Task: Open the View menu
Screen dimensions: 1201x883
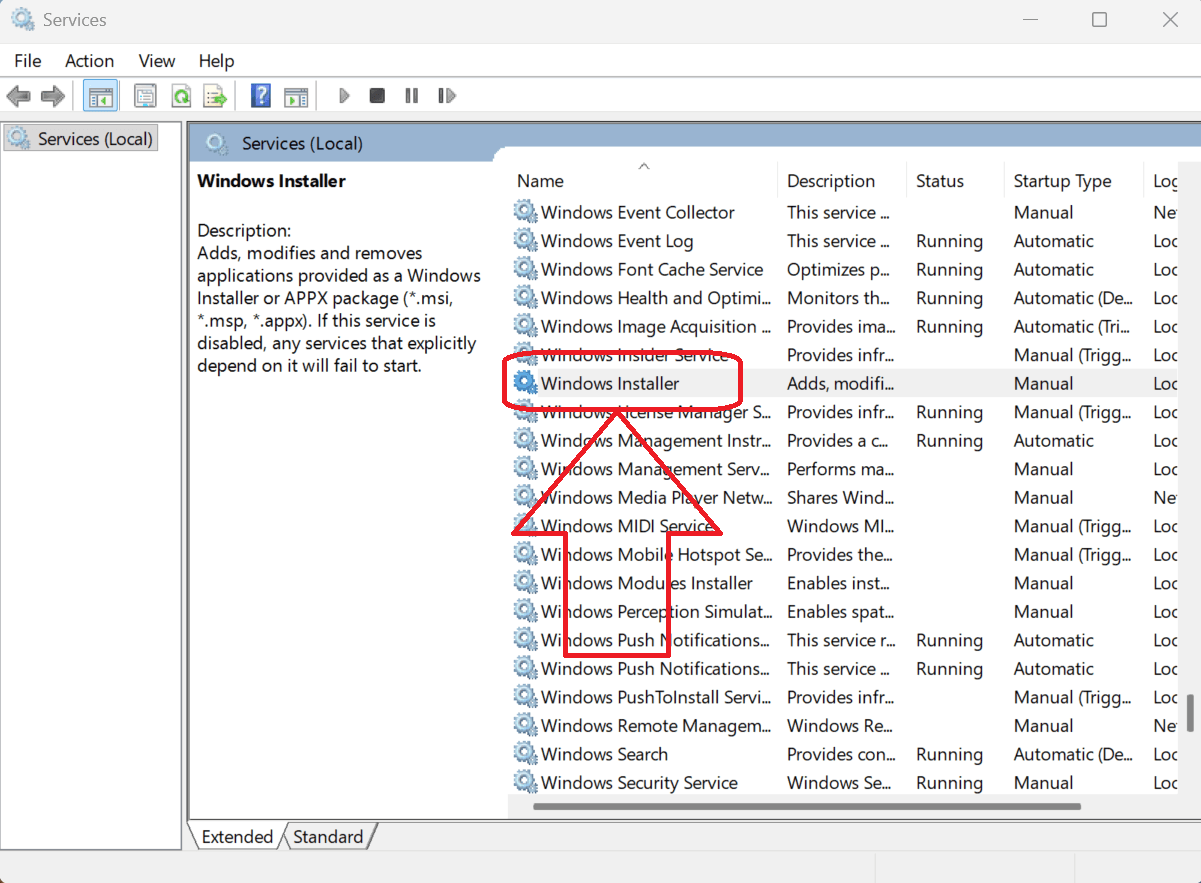Action: [156, 60]
